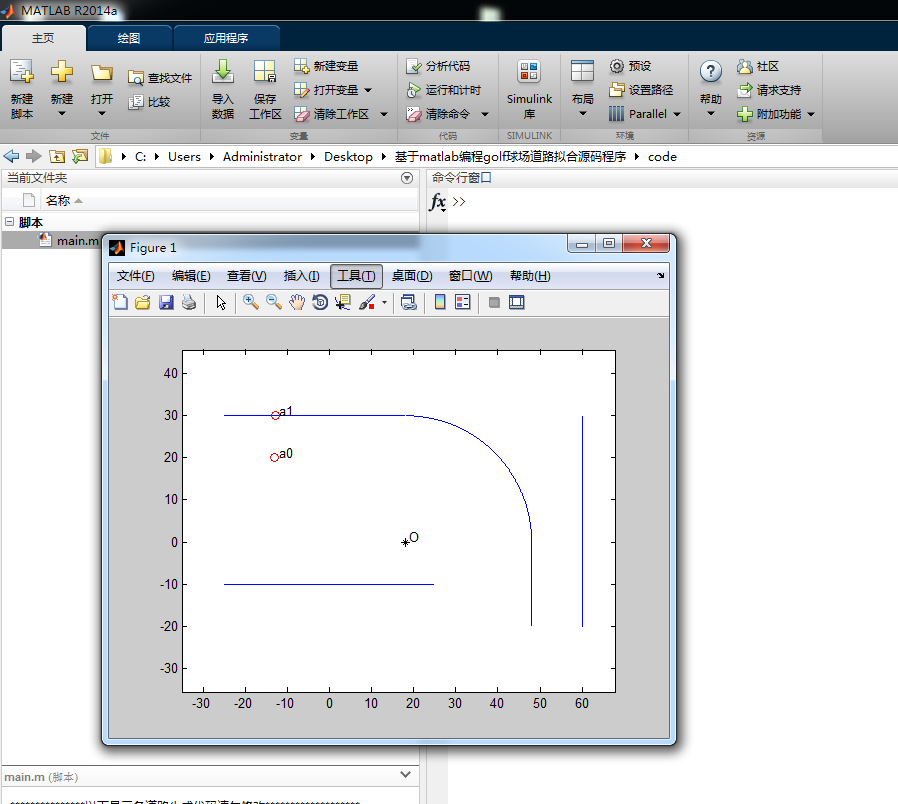Image resolution: width=898 pixels, height=804 pixels.
Task: Open Edit (编辑) menu in Figure 1
Action: coord(191,276)
